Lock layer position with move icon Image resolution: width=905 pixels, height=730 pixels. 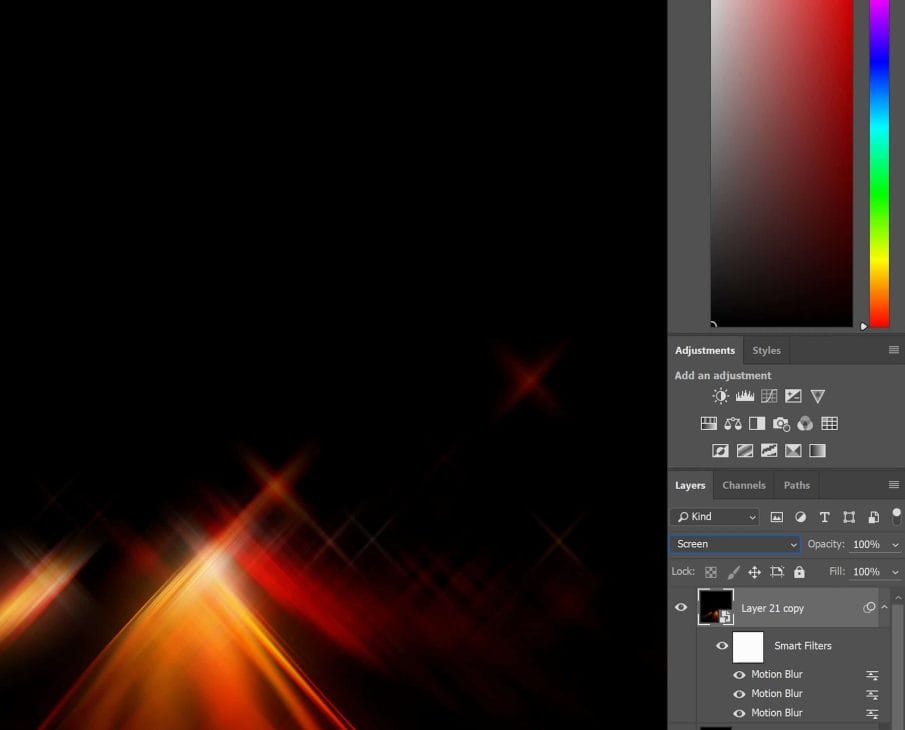(x=755, y=572)
